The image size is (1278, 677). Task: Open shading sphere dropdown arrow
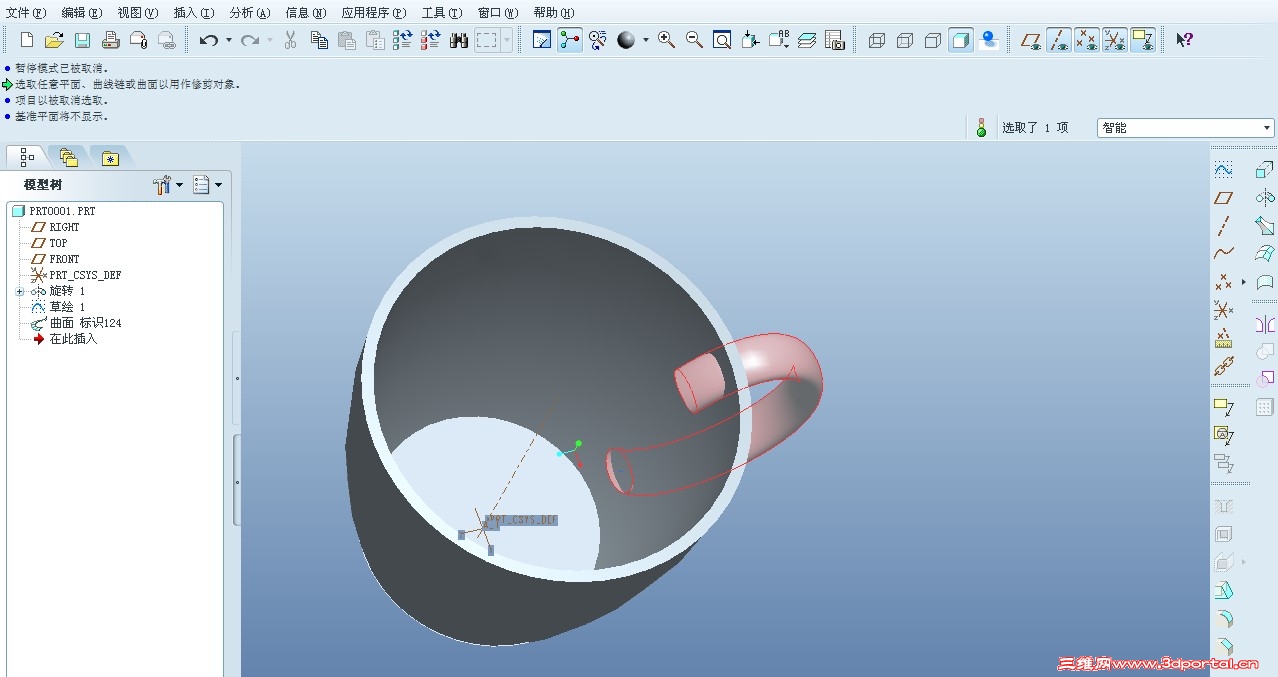645,40
